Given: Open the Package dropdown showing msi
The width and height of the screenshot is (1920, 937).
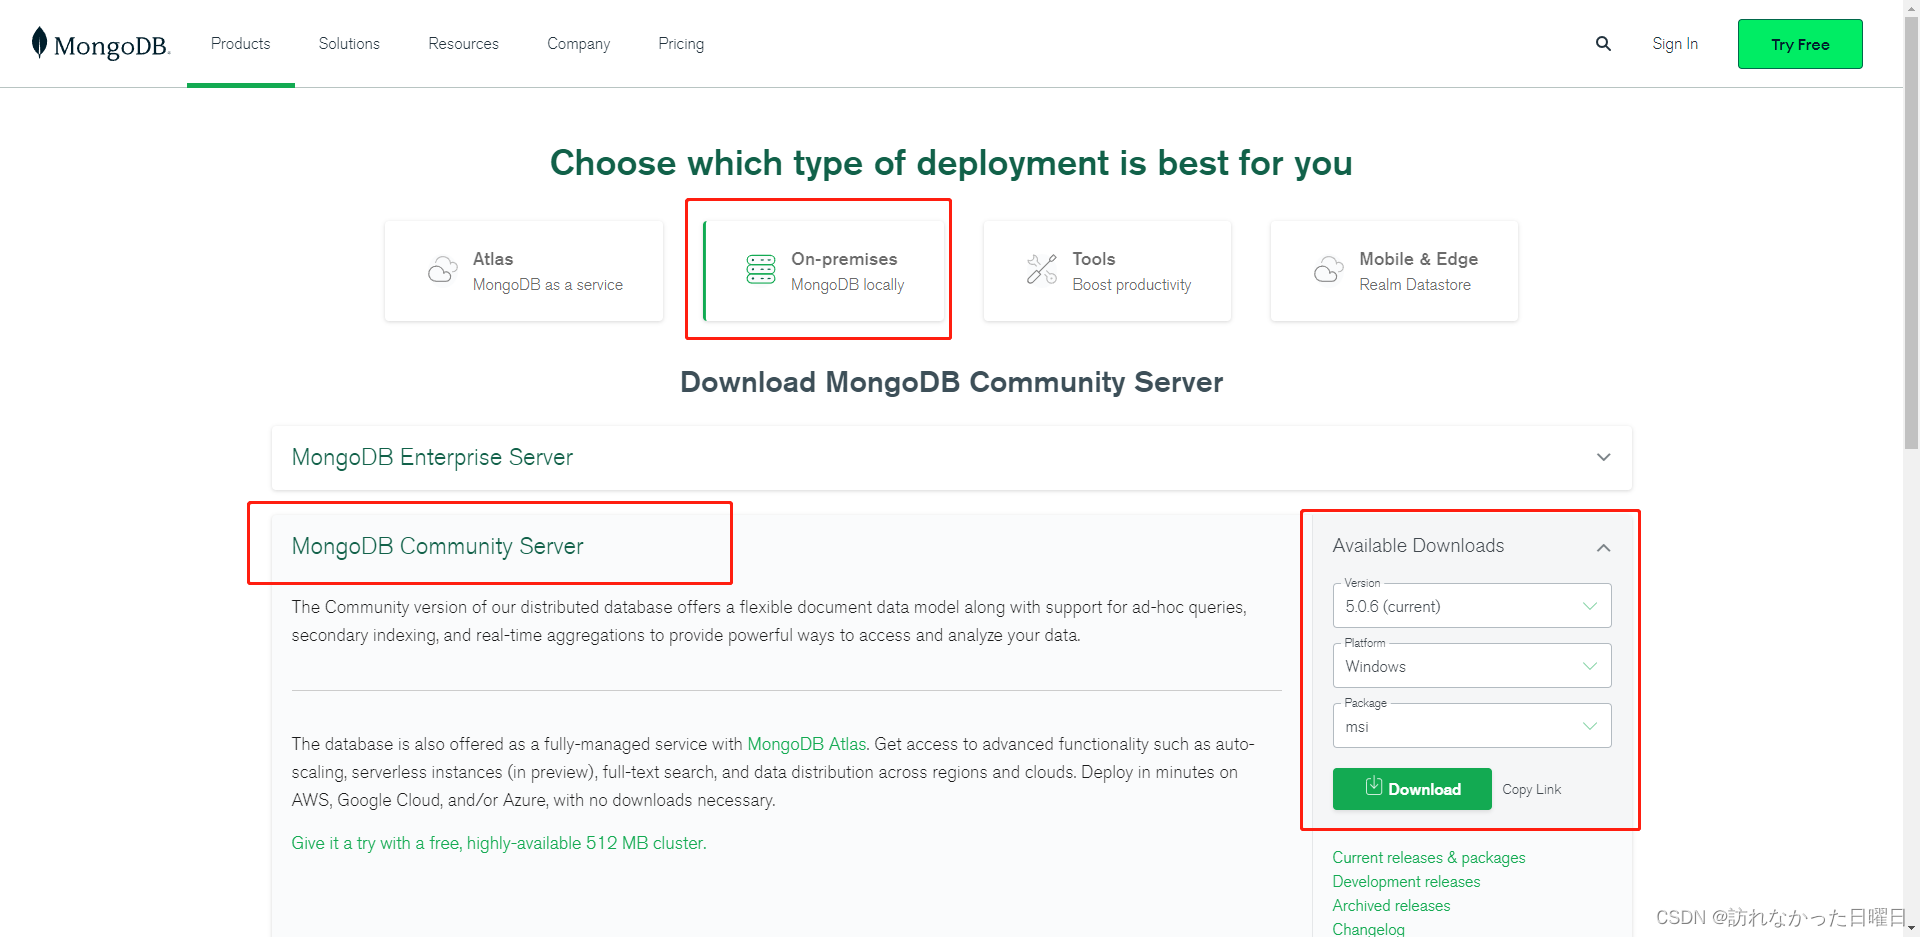Looking at the screenshot, I should pyautogui.click(x=1471, y=726).
